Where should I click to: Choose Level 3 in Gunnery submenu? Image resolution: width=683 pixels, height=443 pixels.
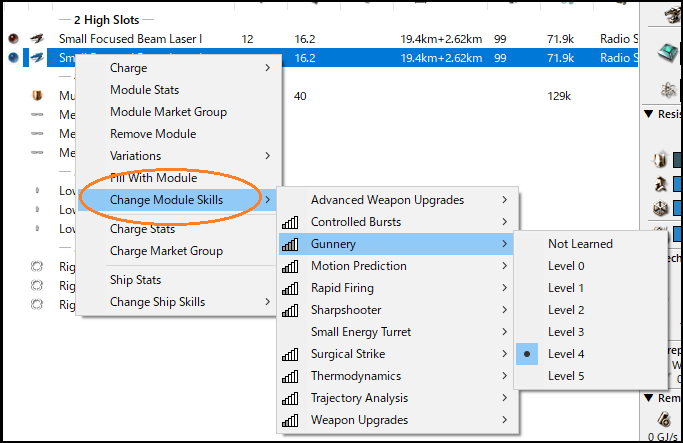click(x=566, y=332)
